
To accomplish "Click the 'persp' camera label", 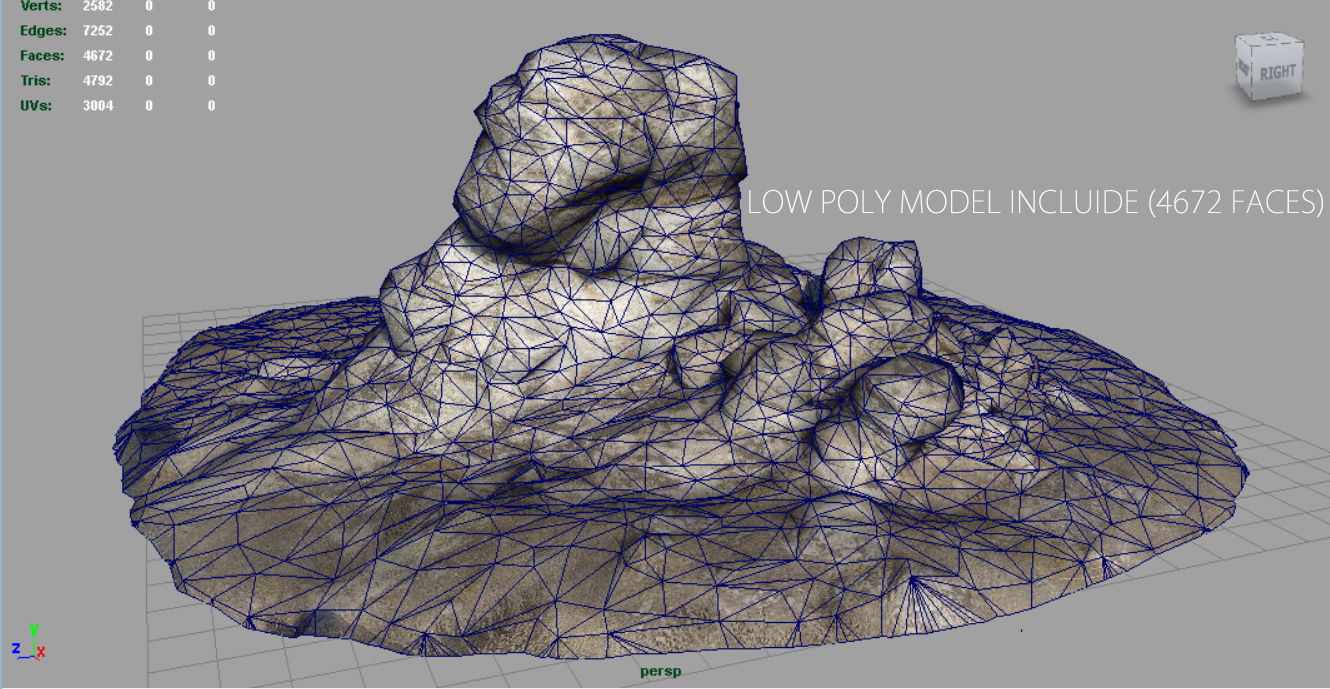I will [x=660, y=672].
